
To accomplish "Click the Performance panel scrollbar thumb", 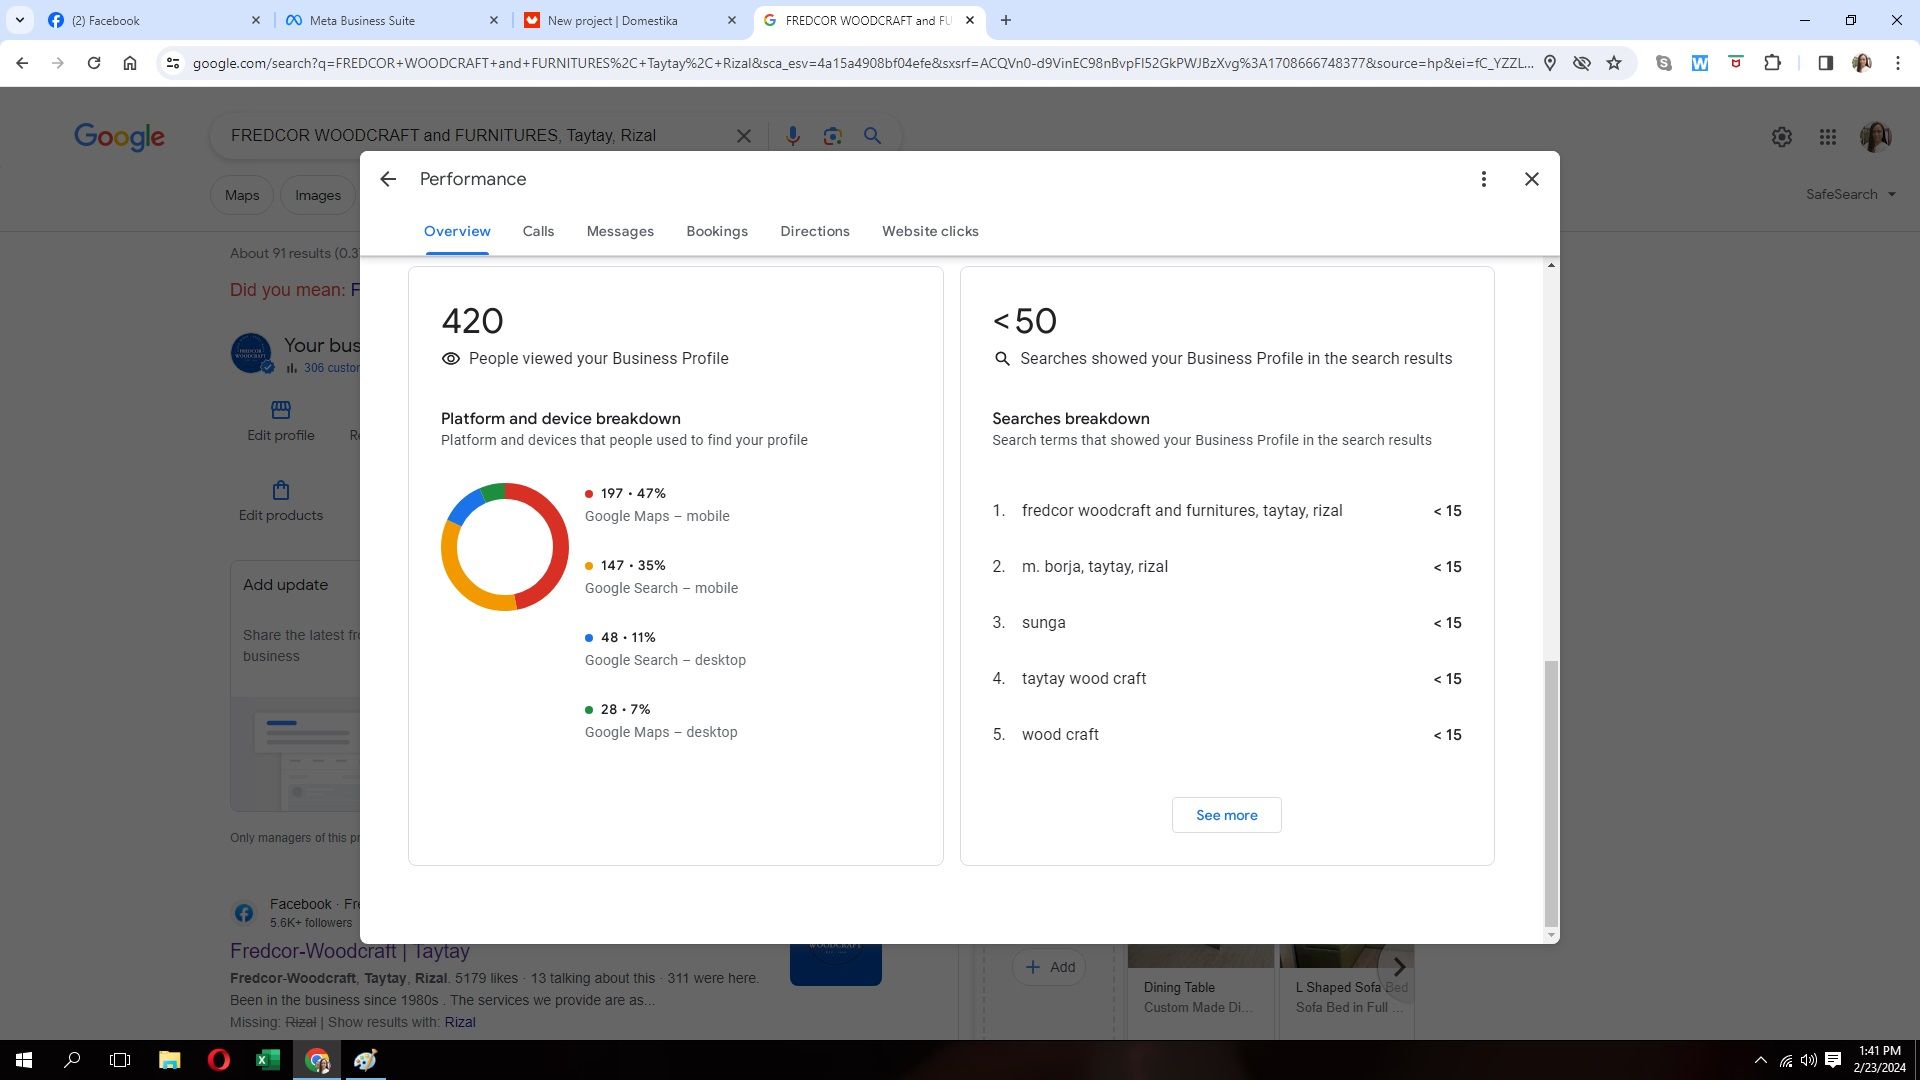I will tap(1551, 793).
